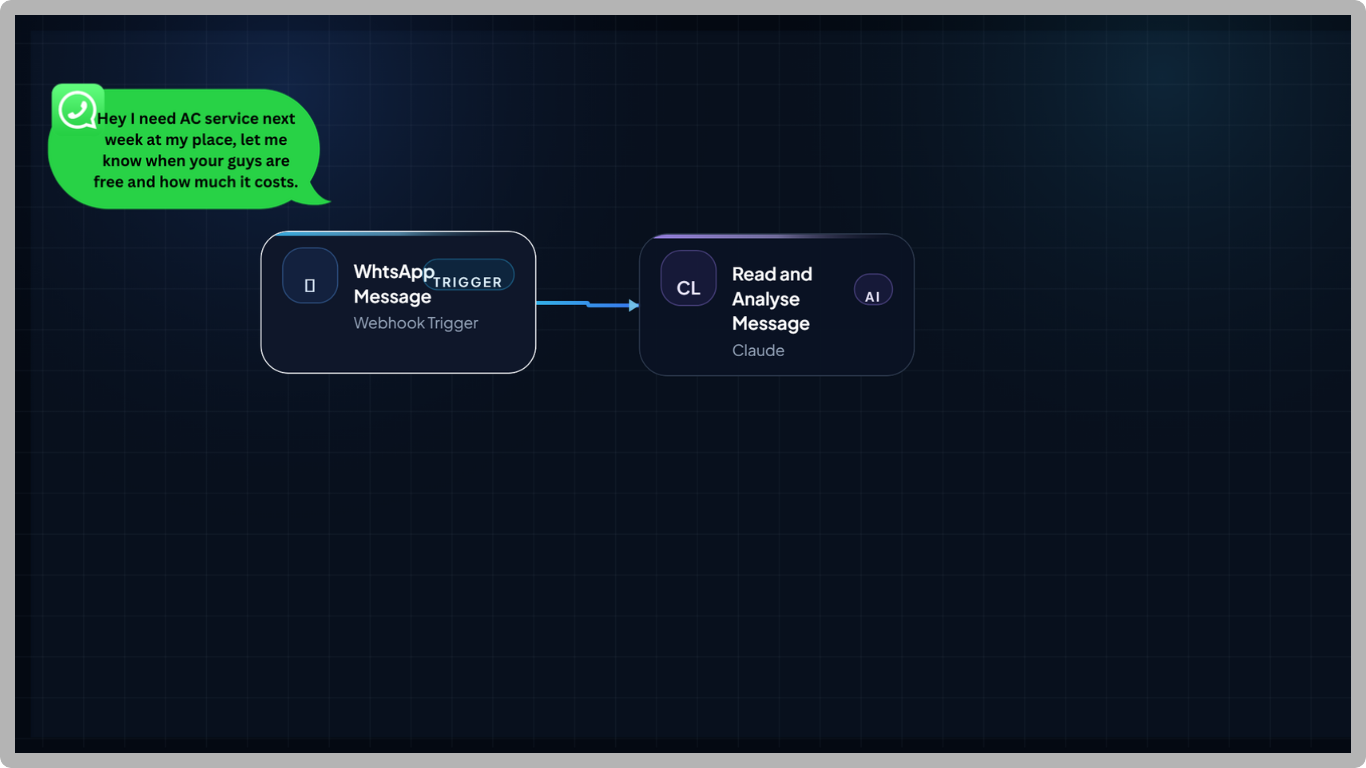
Task: Select the Read and Analyse Message title
Action: pos(772,298)
